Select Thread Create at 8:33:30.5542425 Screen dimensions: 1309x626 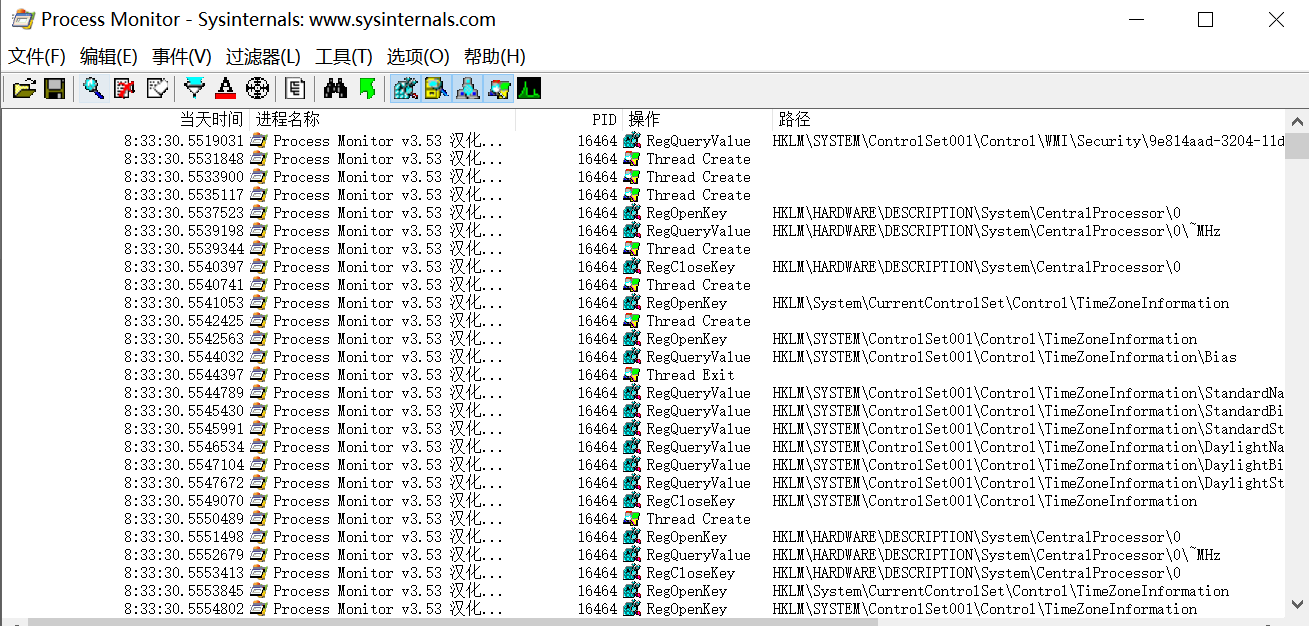point(698,321)
